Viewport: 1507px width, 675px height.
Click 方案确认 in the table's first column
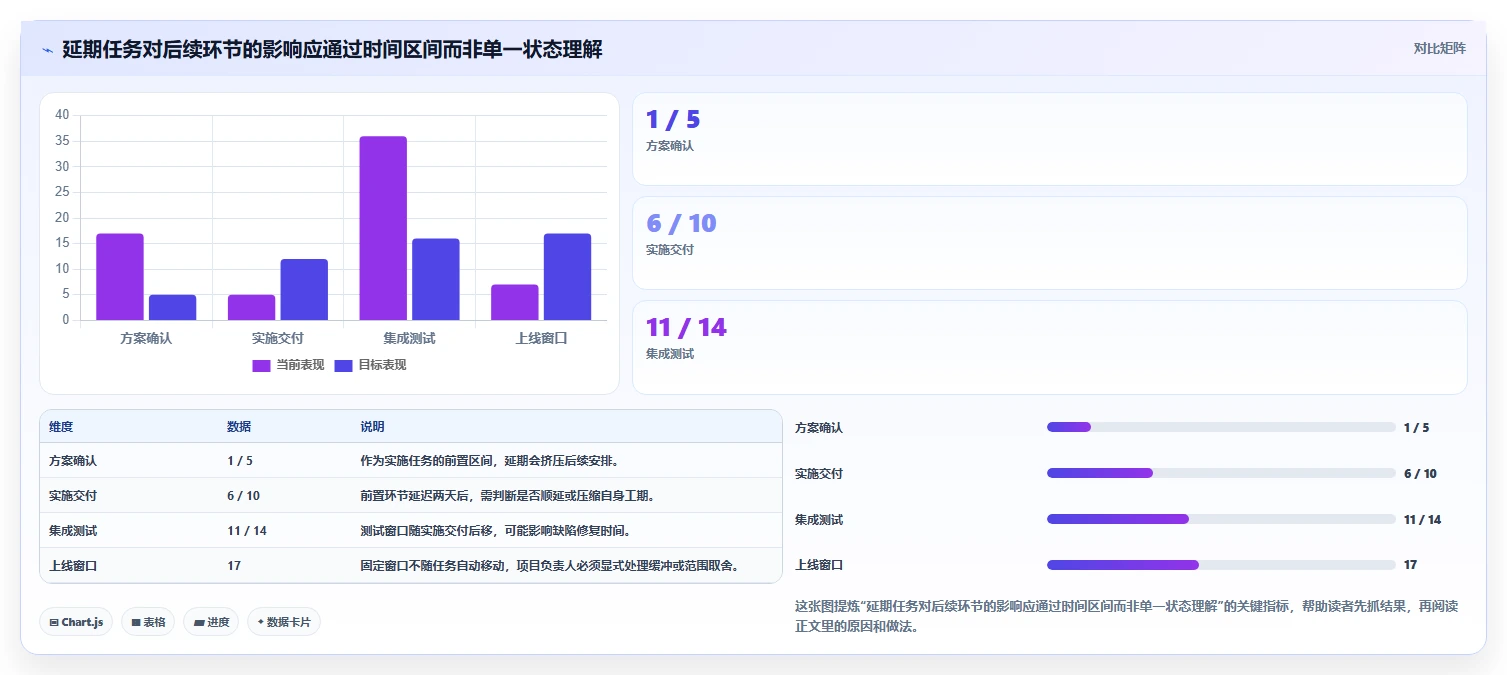pyautogui.click(x=73, y=461)
